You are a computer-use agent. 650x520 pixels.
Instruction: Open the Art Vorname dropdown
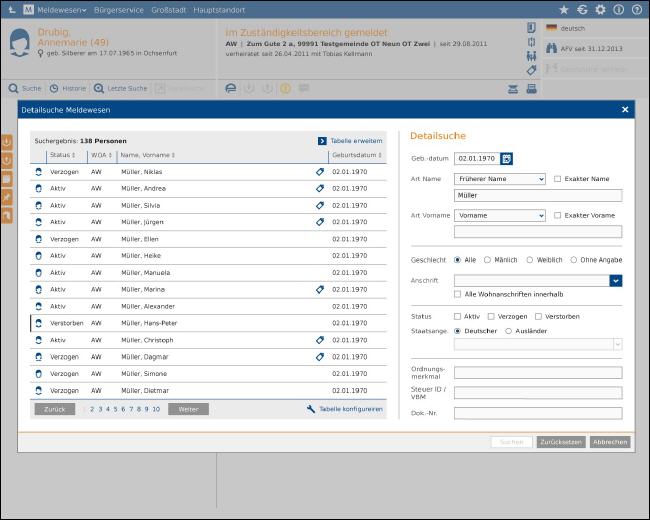[499, 215]
